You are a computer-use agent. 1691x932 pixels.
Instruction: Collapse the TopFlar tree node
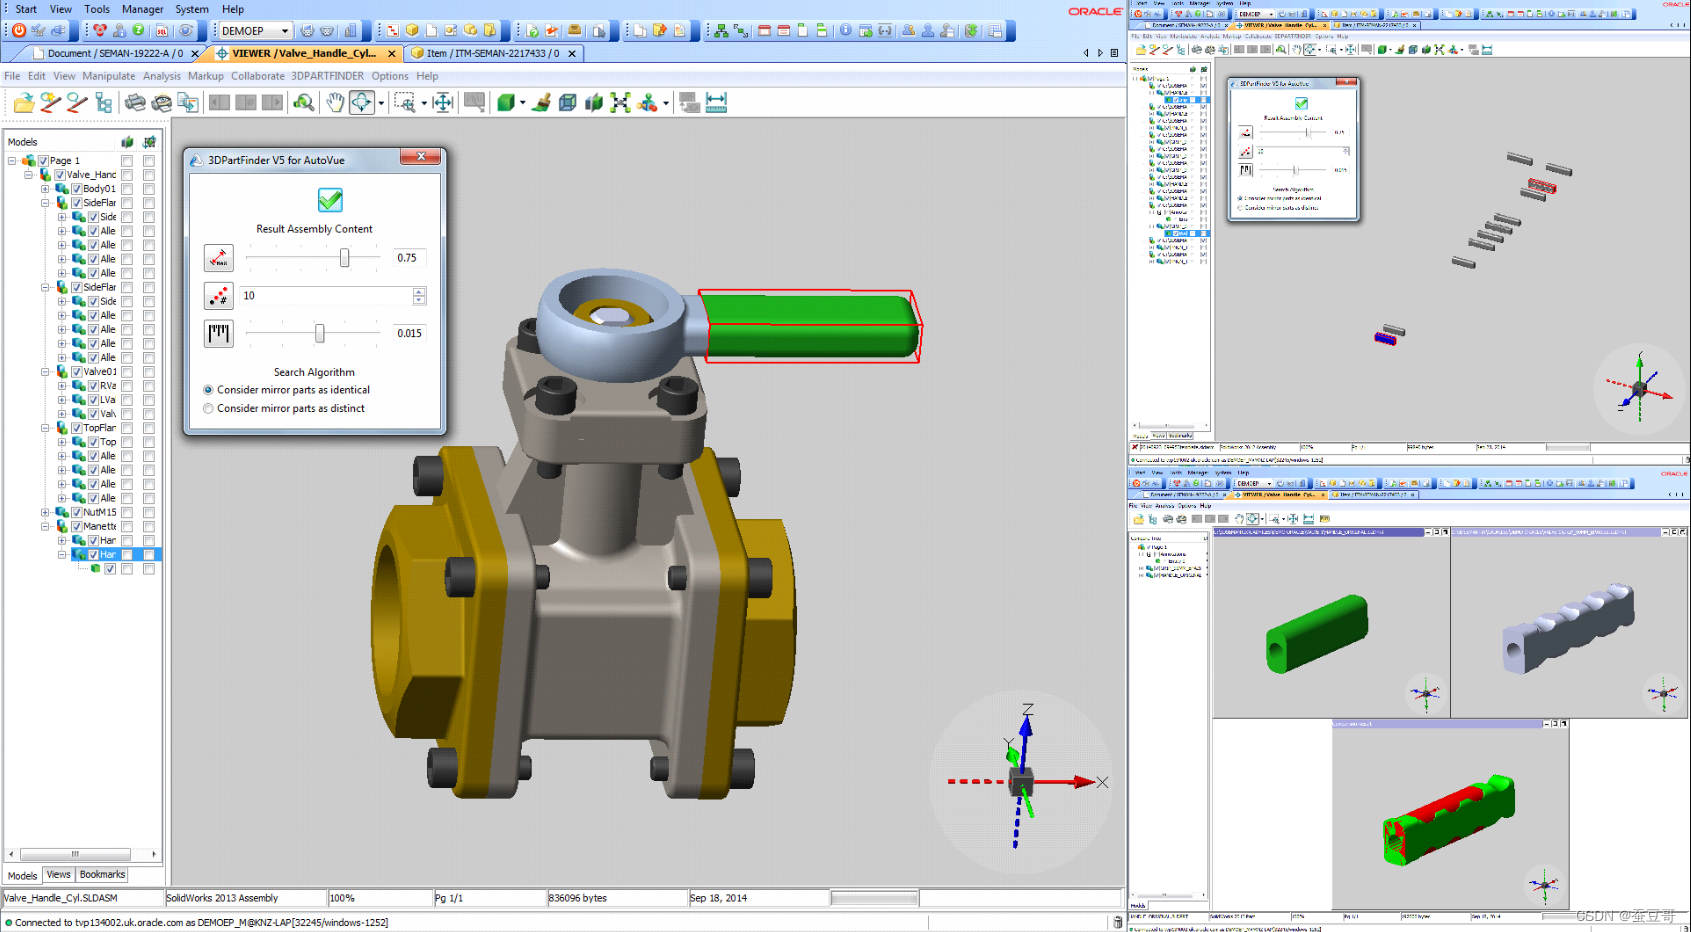pyautogui.click(x=45, y=428)
